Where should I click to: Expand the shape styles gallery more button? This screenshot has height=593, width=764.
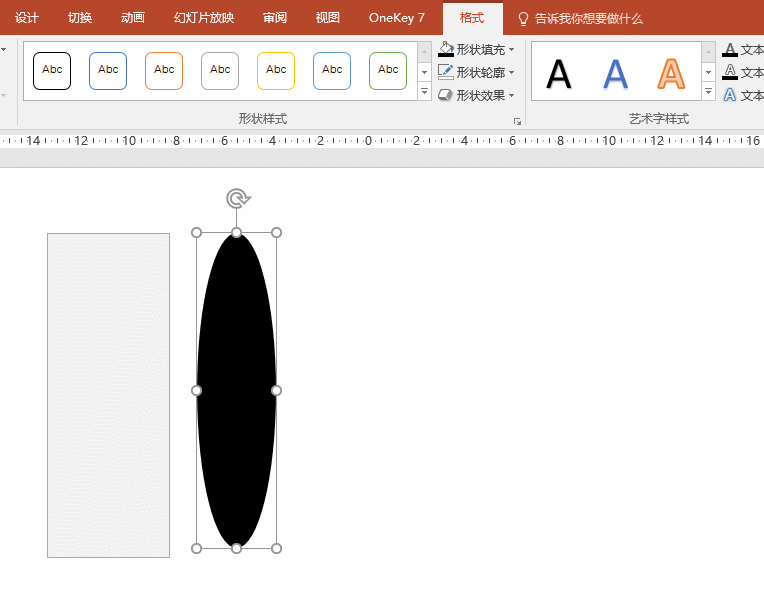tap(425, 92)
